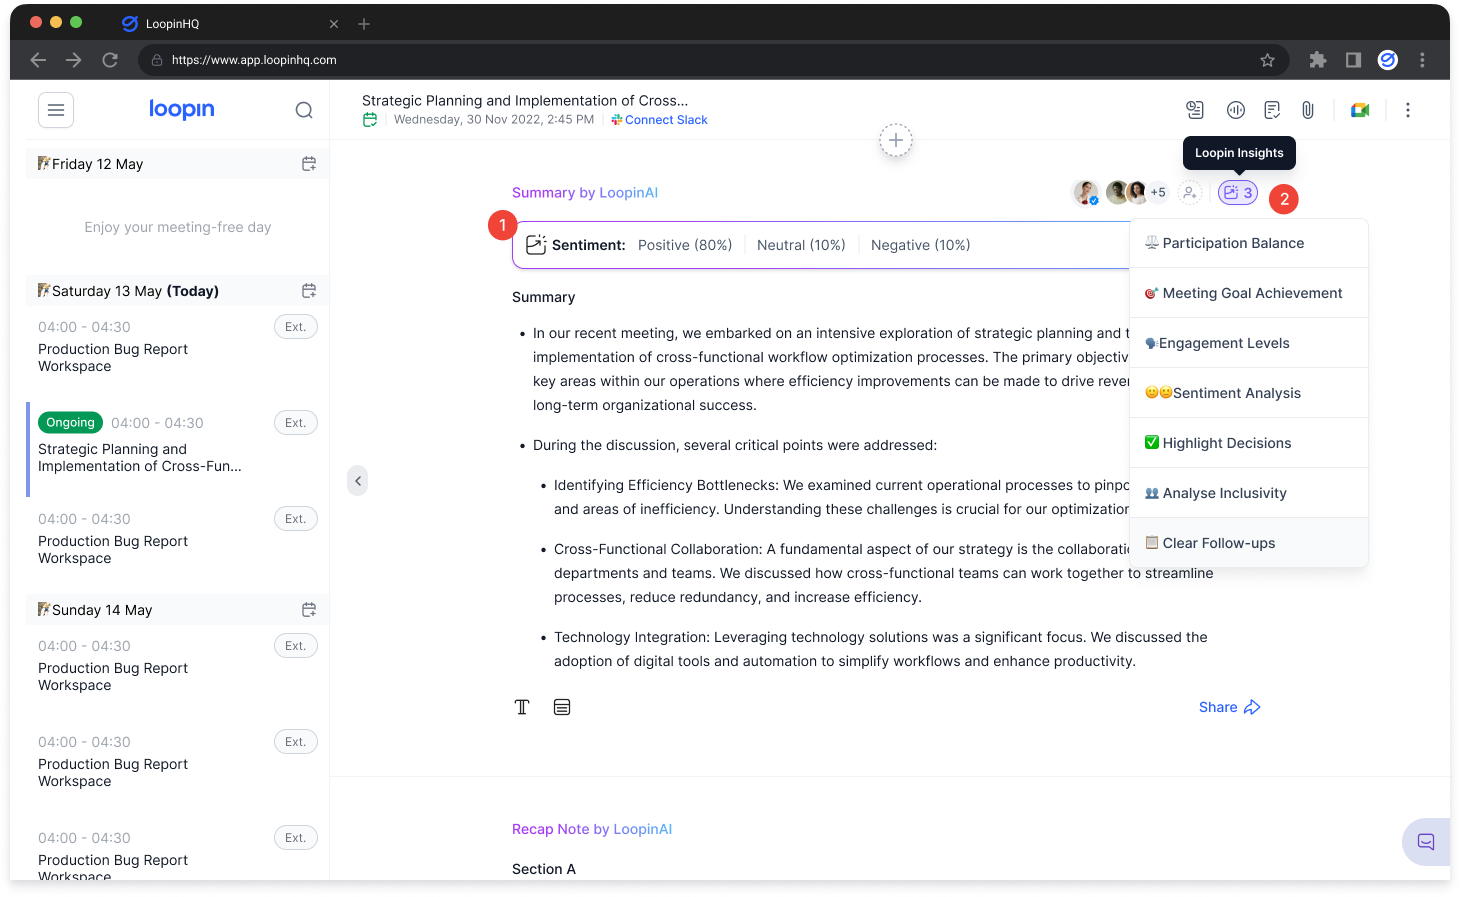This screenshot has height=897, width=1460.
Task: Click the loopin logo
Action: point(181,109)
